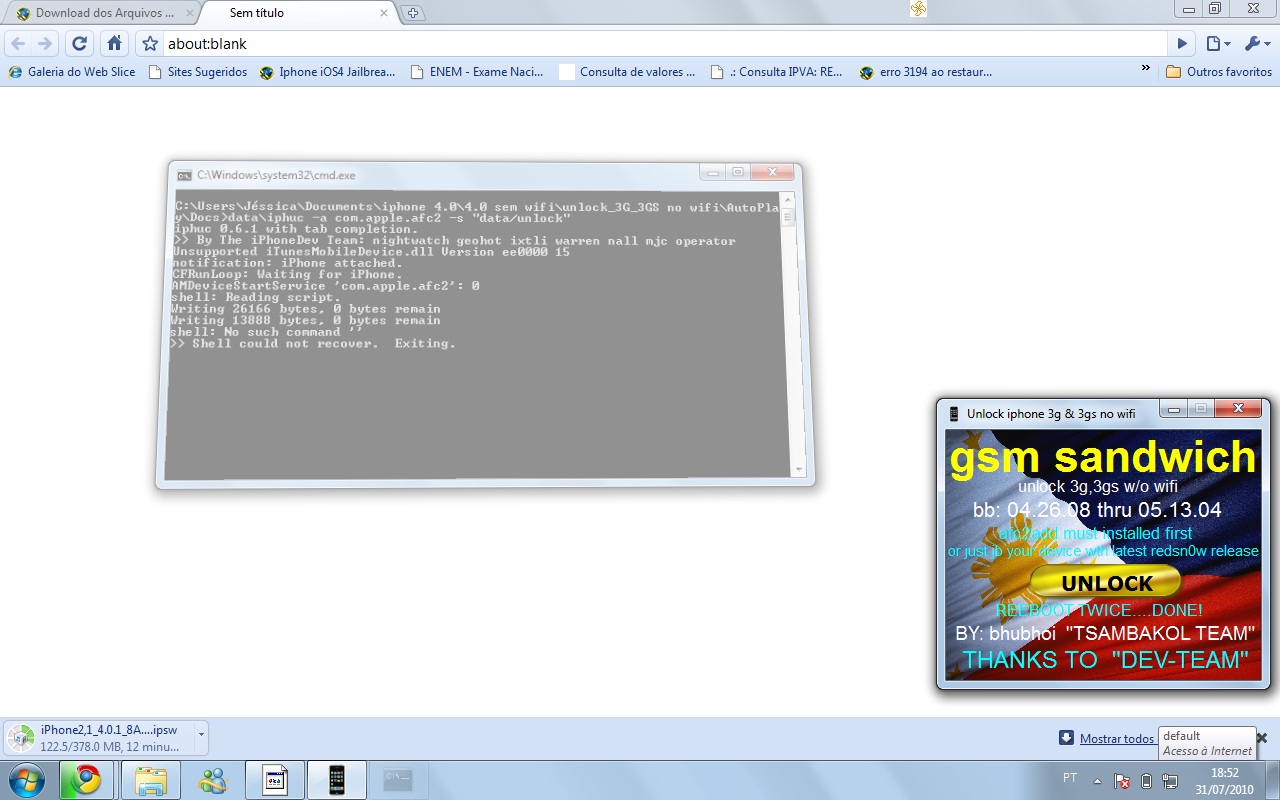Click the iPhone2,1_4.0.1 ipsw download item
The height and width of the screenshot is (800, 1280).
click(x=98, y=738)
